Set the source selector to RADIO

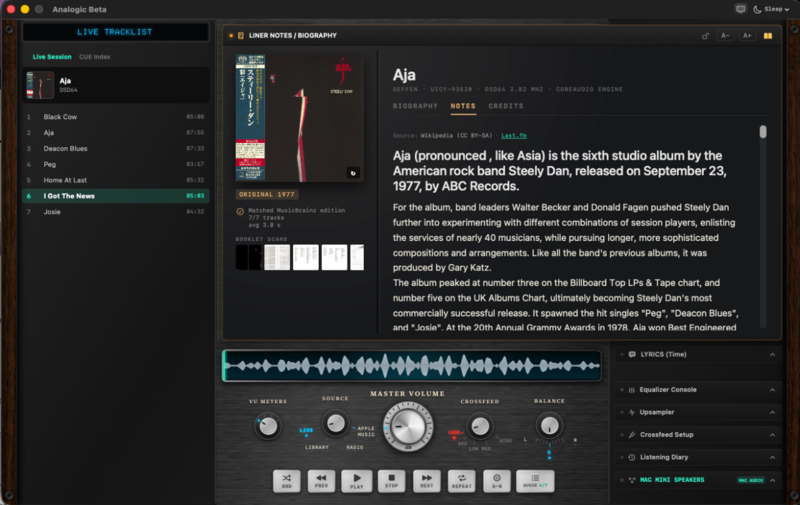355,447
